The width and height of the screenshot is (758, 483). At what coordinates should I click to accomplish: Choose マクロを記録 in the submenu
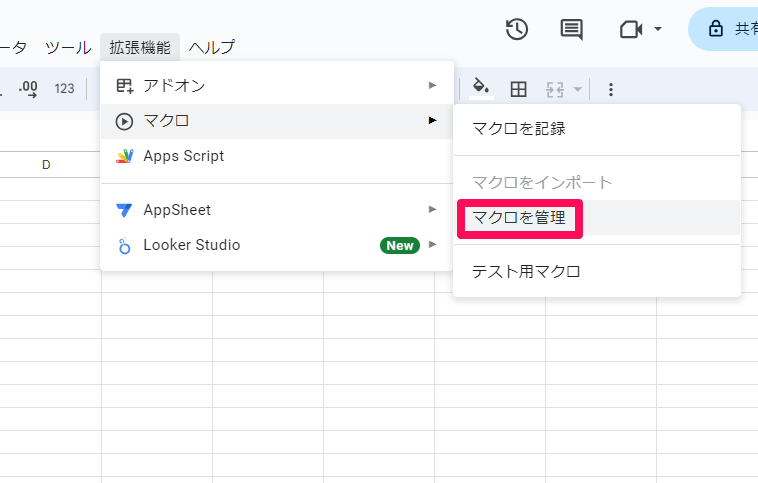tap(597, 129)
